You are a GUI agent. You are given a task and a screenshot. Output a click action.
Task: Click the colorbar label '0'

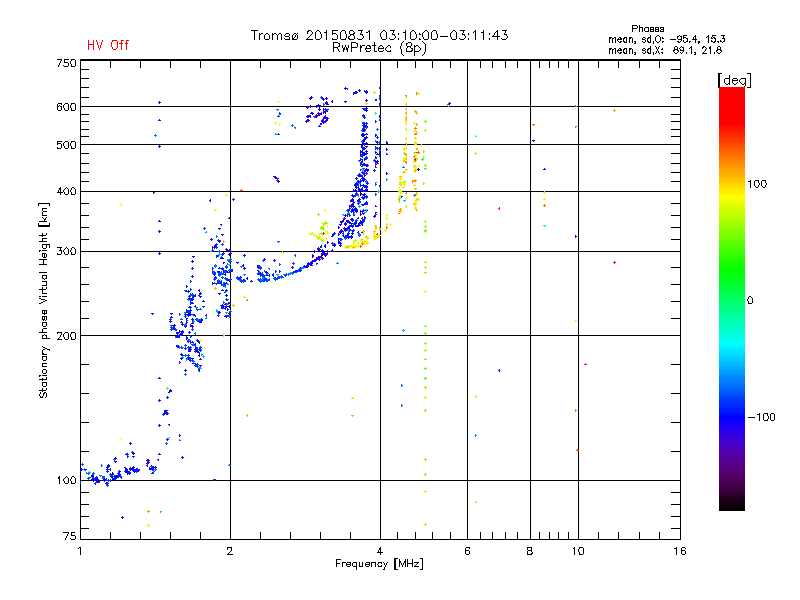[750, 301]
